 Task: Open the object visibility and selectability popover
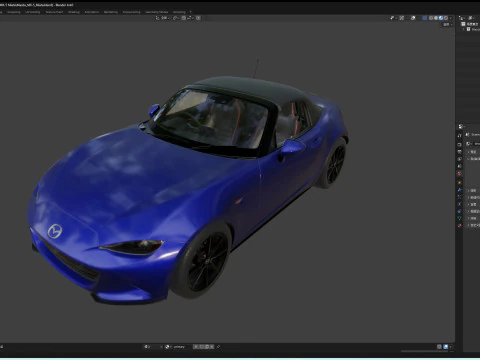[393, 18]
